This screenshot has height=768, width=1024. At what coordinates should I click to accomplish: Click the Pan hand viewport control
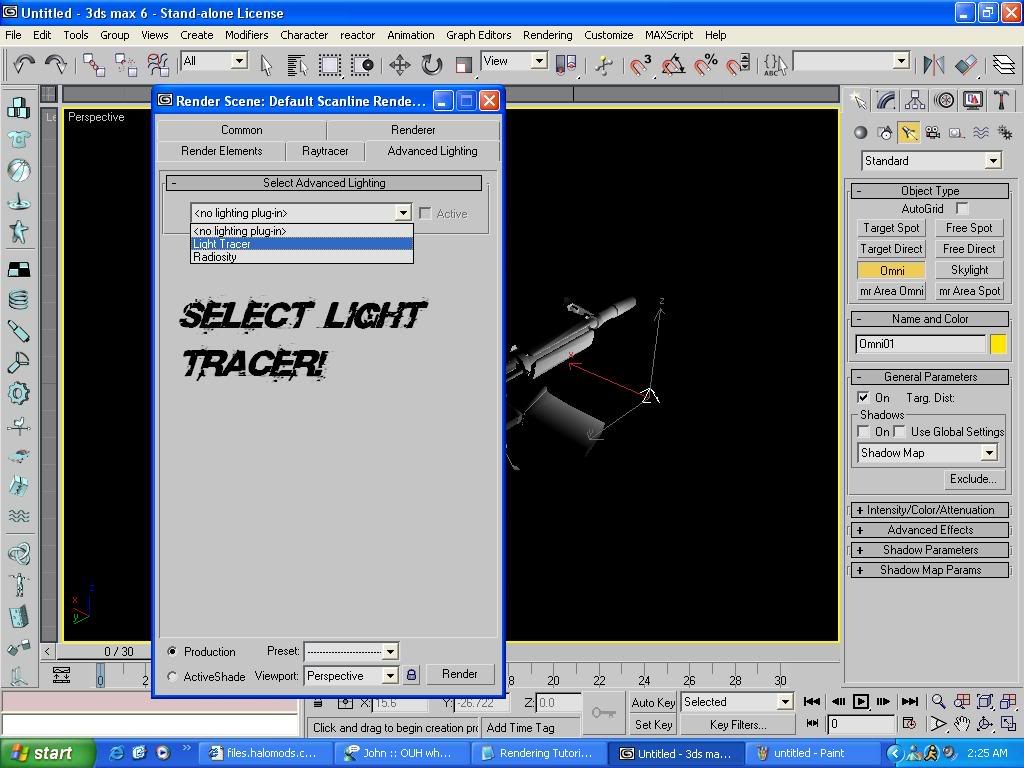tap(962, 724)
